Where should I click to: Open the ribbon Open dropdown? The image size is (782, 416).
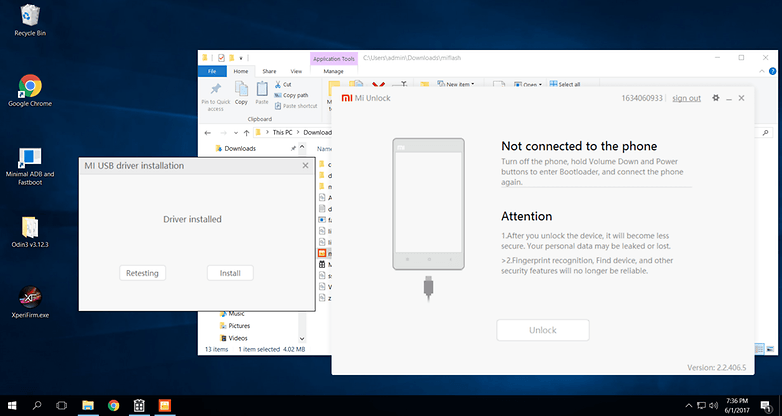point(528,85)
